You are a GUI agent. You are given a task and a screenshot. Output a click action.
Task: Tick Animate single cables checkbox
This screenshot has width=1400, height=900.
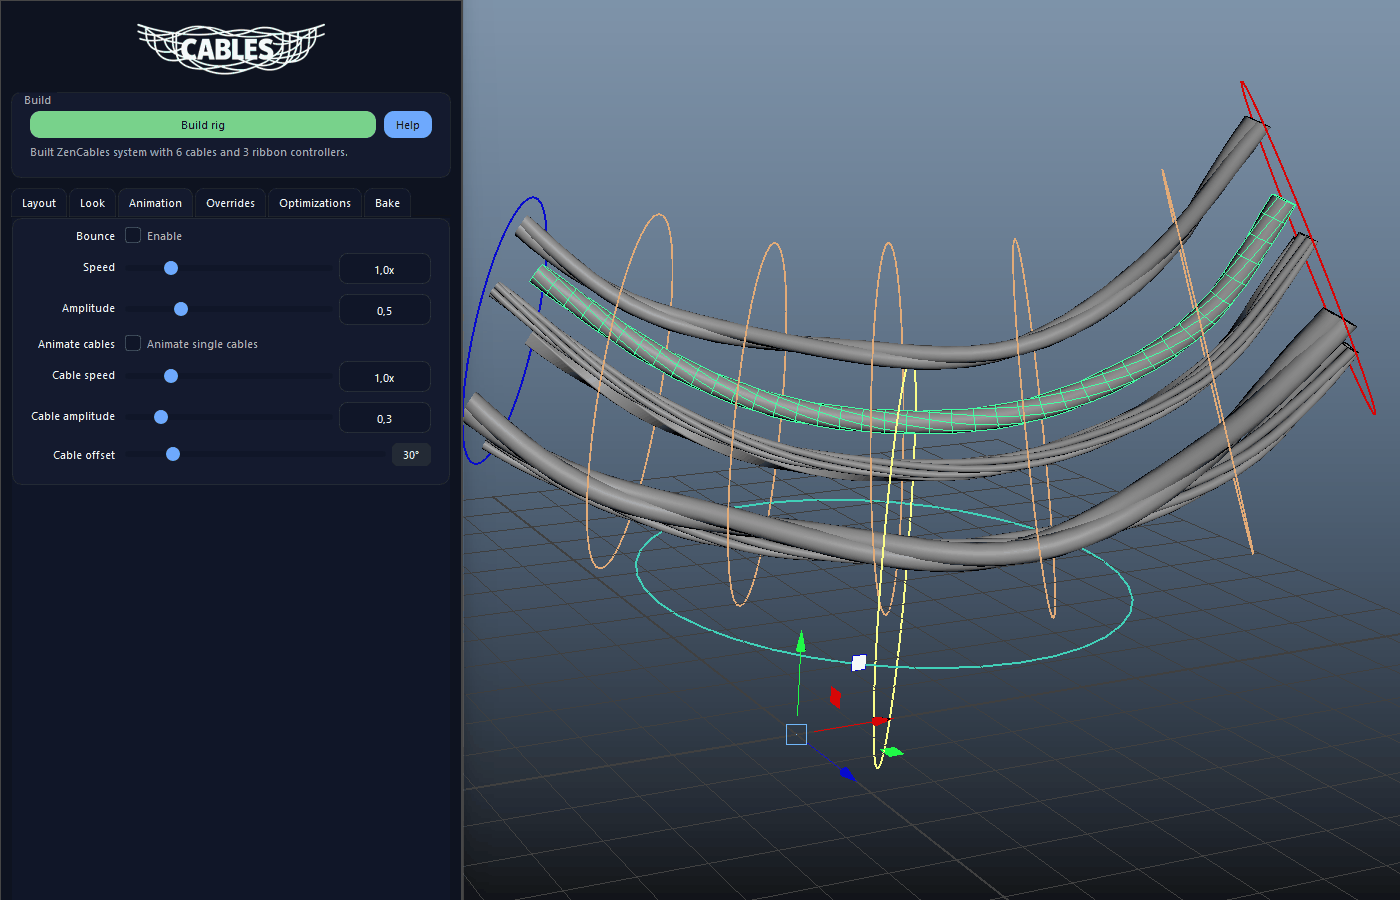pyautogui.click(x=133, y=344)
